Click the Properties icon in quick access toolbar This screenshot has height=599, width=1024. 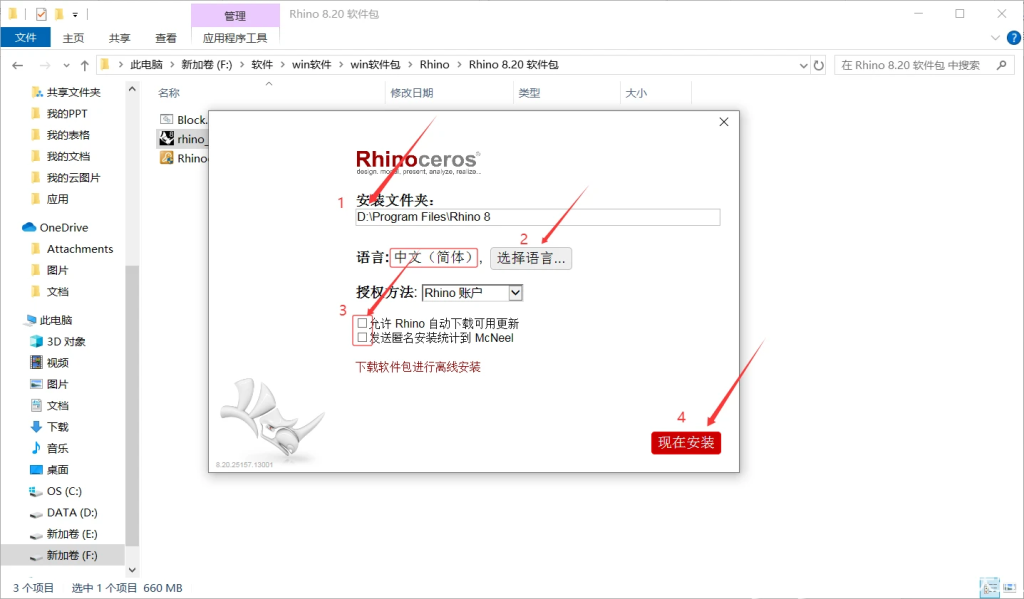tap(42, 14)
